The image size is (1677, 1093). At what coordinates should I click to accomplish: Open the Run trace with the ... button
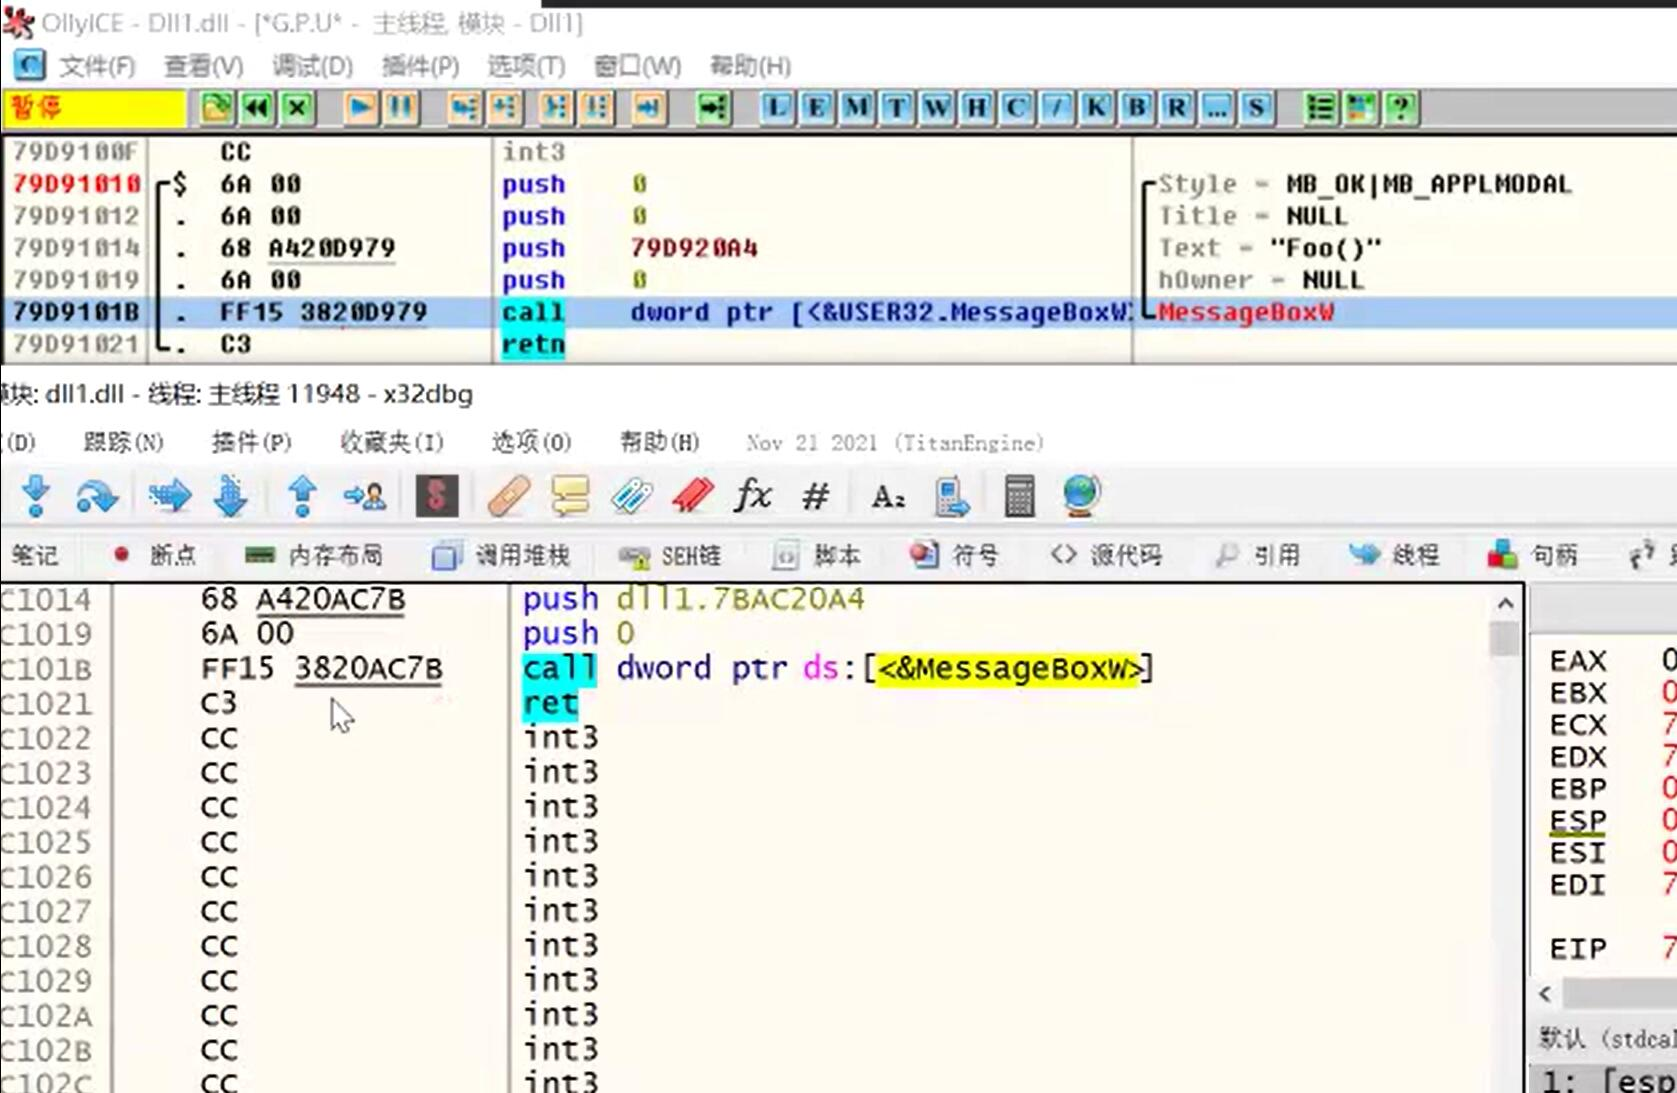pos(1216,107)
